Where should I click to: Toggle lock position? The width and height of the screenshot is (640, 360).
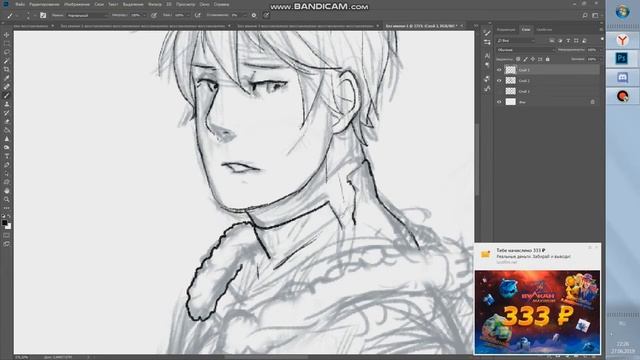click(533, 59)
